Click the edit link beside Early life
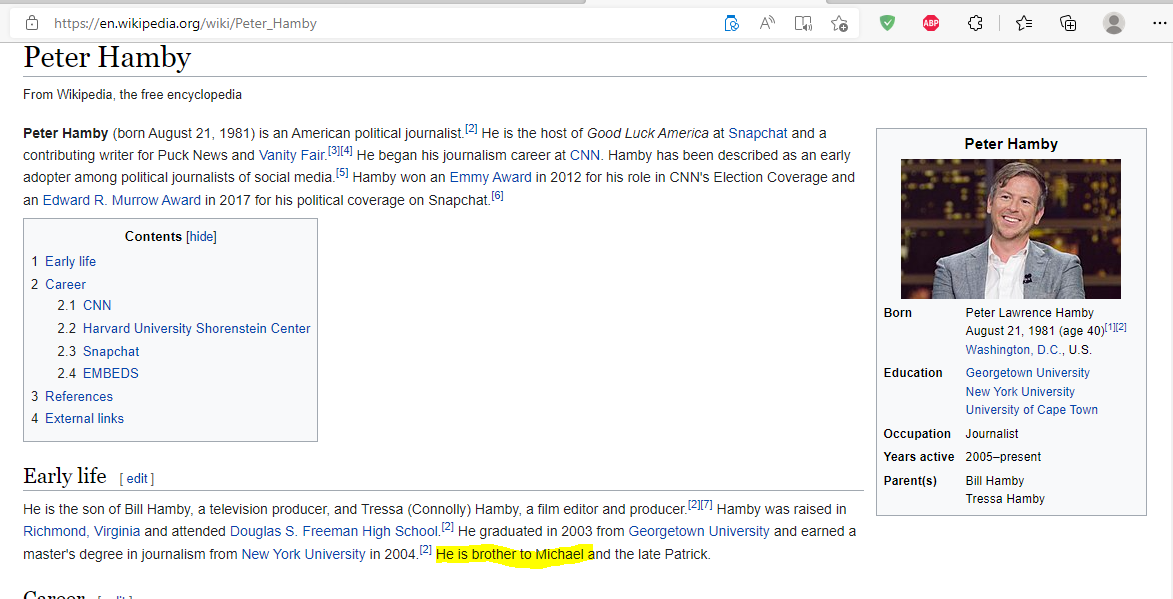 point(137,479)
